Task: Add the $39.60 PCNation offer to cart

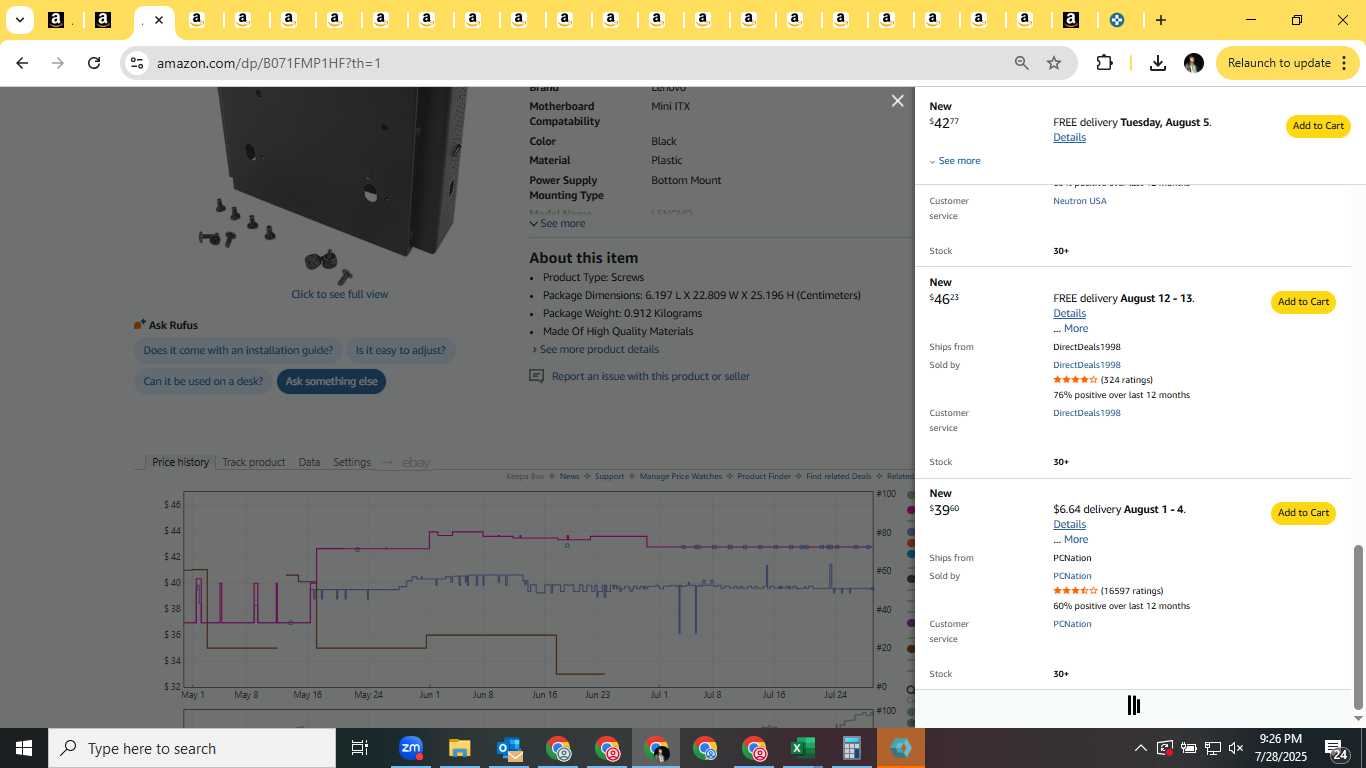Action: (x=1303, y=513)
